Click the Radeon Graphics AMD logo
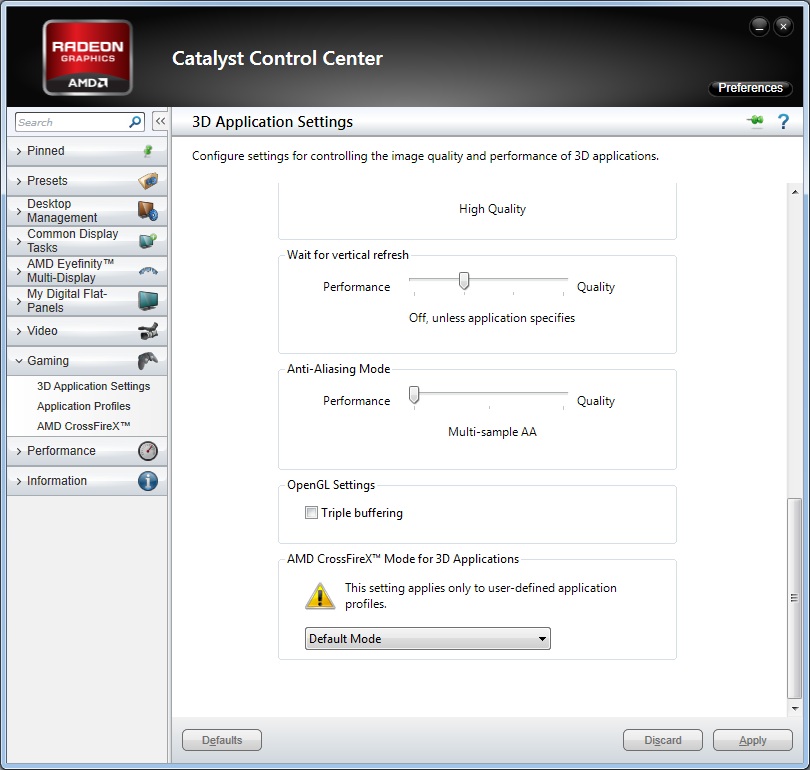Image resolution: width=810 pixels, height=770 pixels. [x=87, y=57]
